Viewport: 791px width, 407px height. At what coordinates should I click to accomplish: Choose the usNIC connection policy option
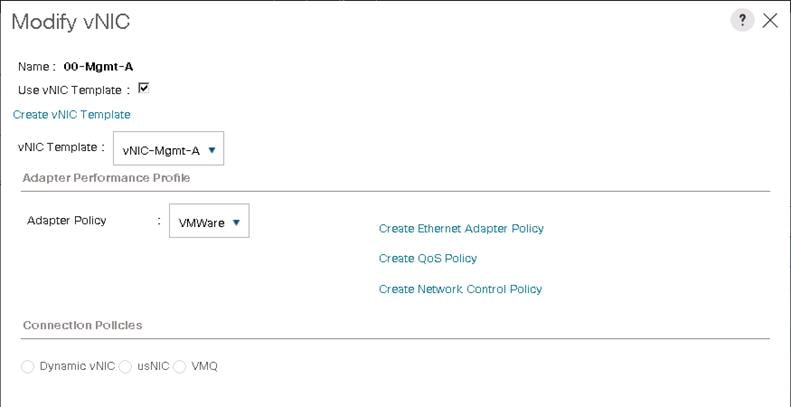126,367
